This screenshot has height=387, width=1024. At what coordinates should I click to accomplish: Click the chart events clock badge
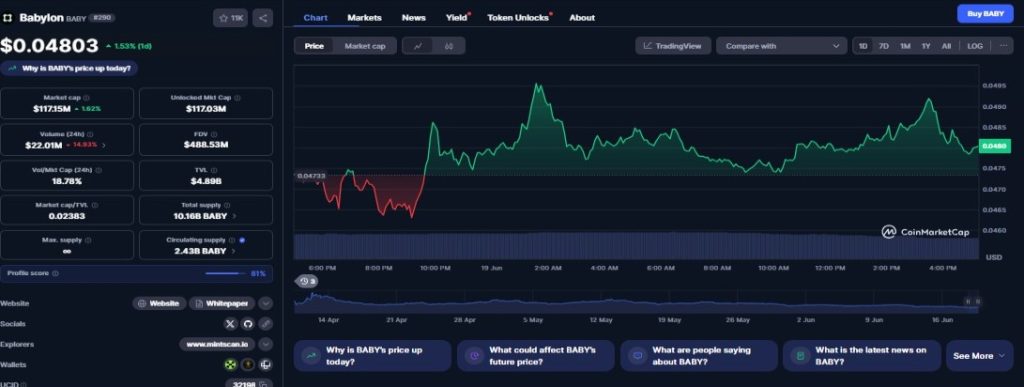[307, 281]
